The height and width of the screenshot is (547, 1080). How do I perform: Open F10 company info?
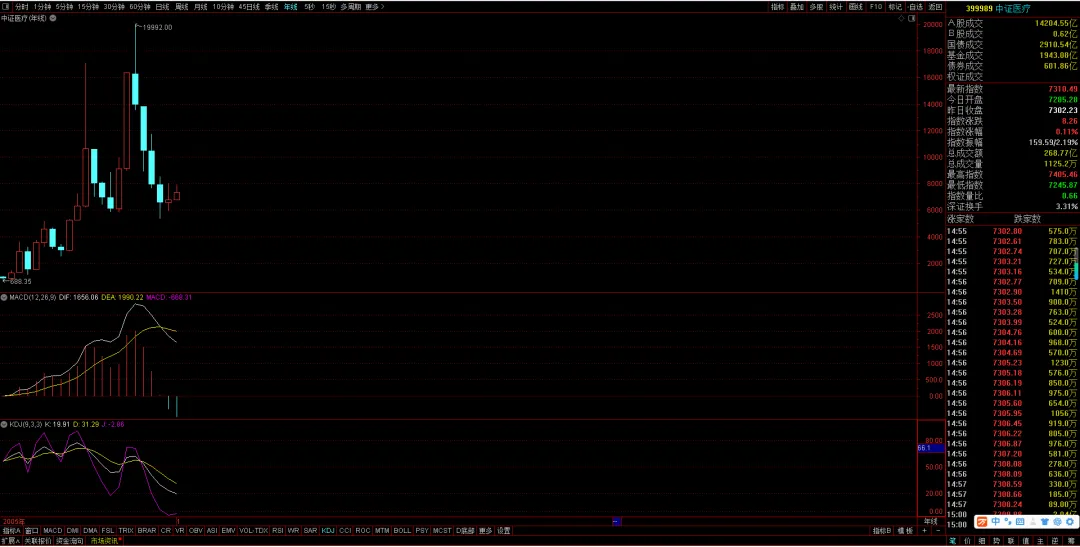pyautogui.click(x=875, y=7)
